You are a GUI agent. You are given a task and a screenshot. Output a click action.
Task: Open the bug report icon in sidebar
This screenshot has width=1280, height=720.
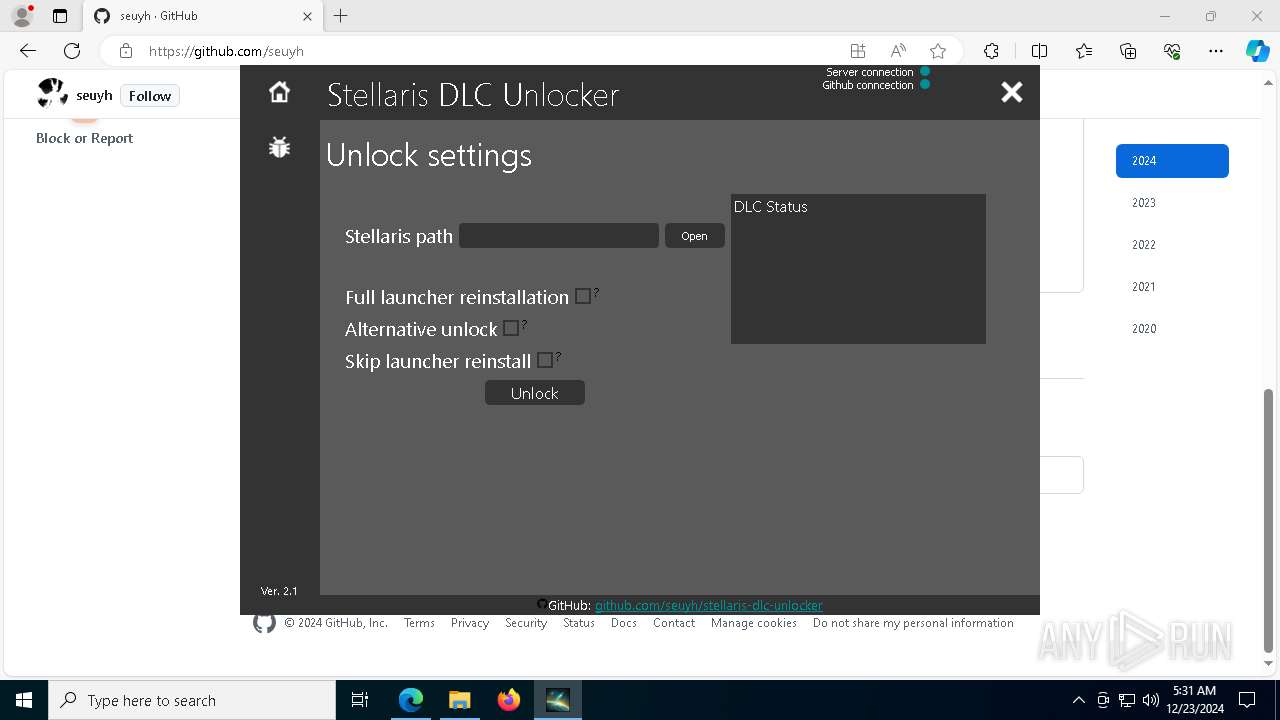(279, 147)
